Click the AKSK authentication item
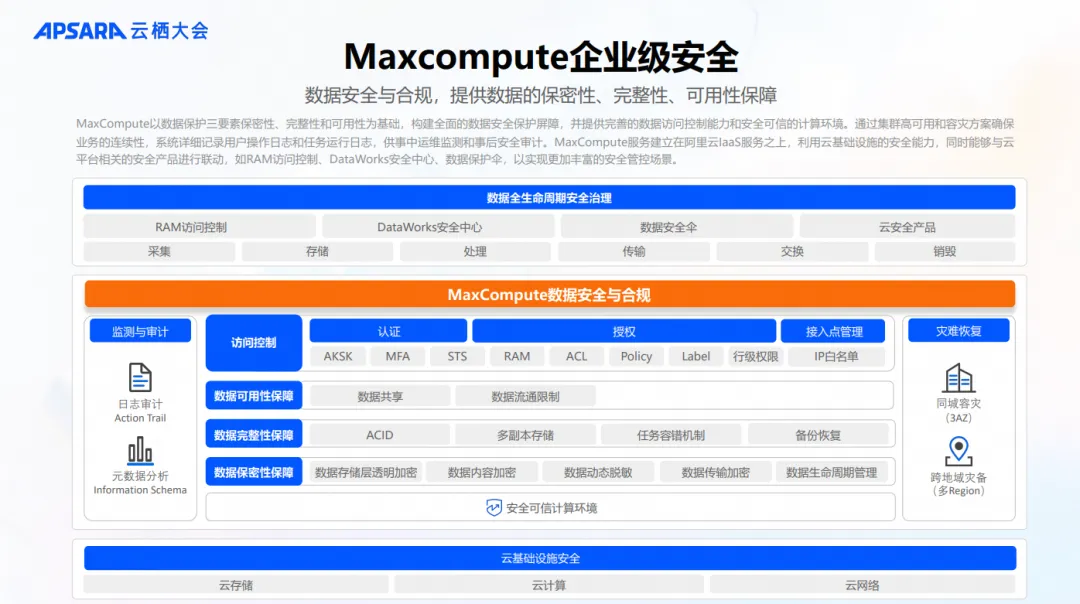This screenshot has width=1080, height=604. click(337, 356)
